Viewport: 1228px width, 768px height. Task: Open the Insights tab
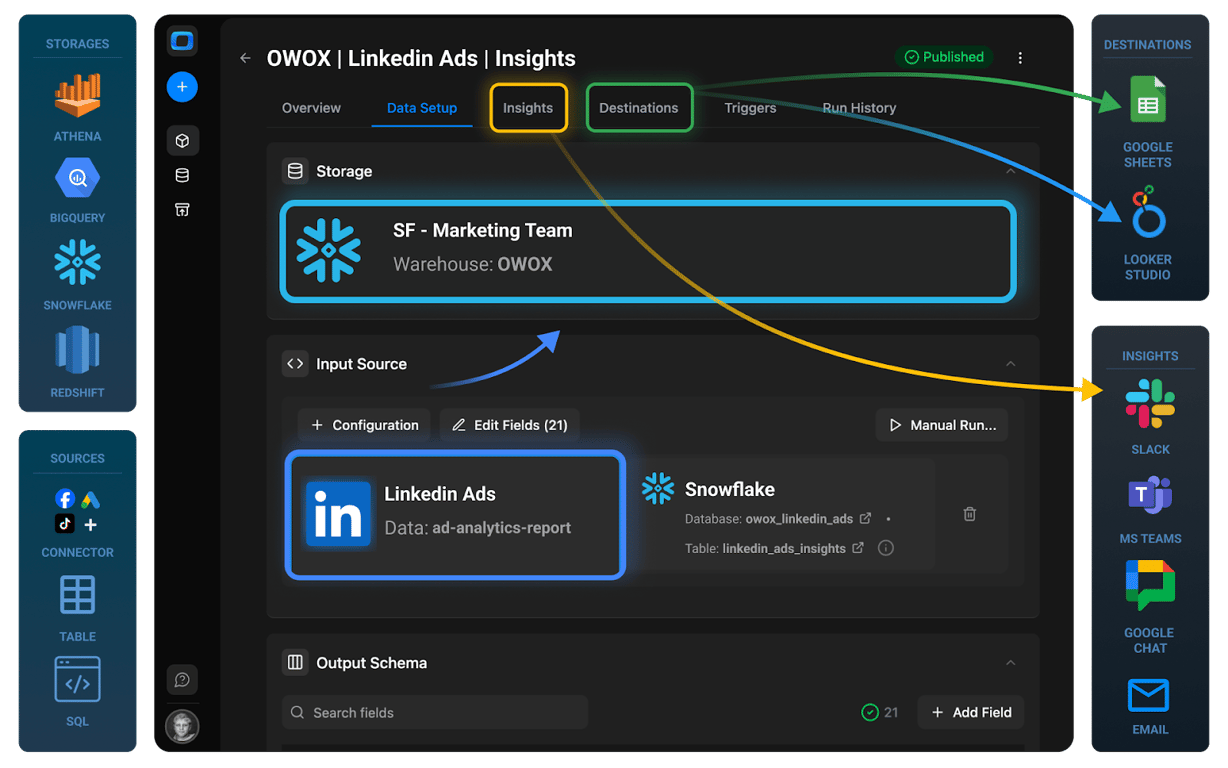528,108
